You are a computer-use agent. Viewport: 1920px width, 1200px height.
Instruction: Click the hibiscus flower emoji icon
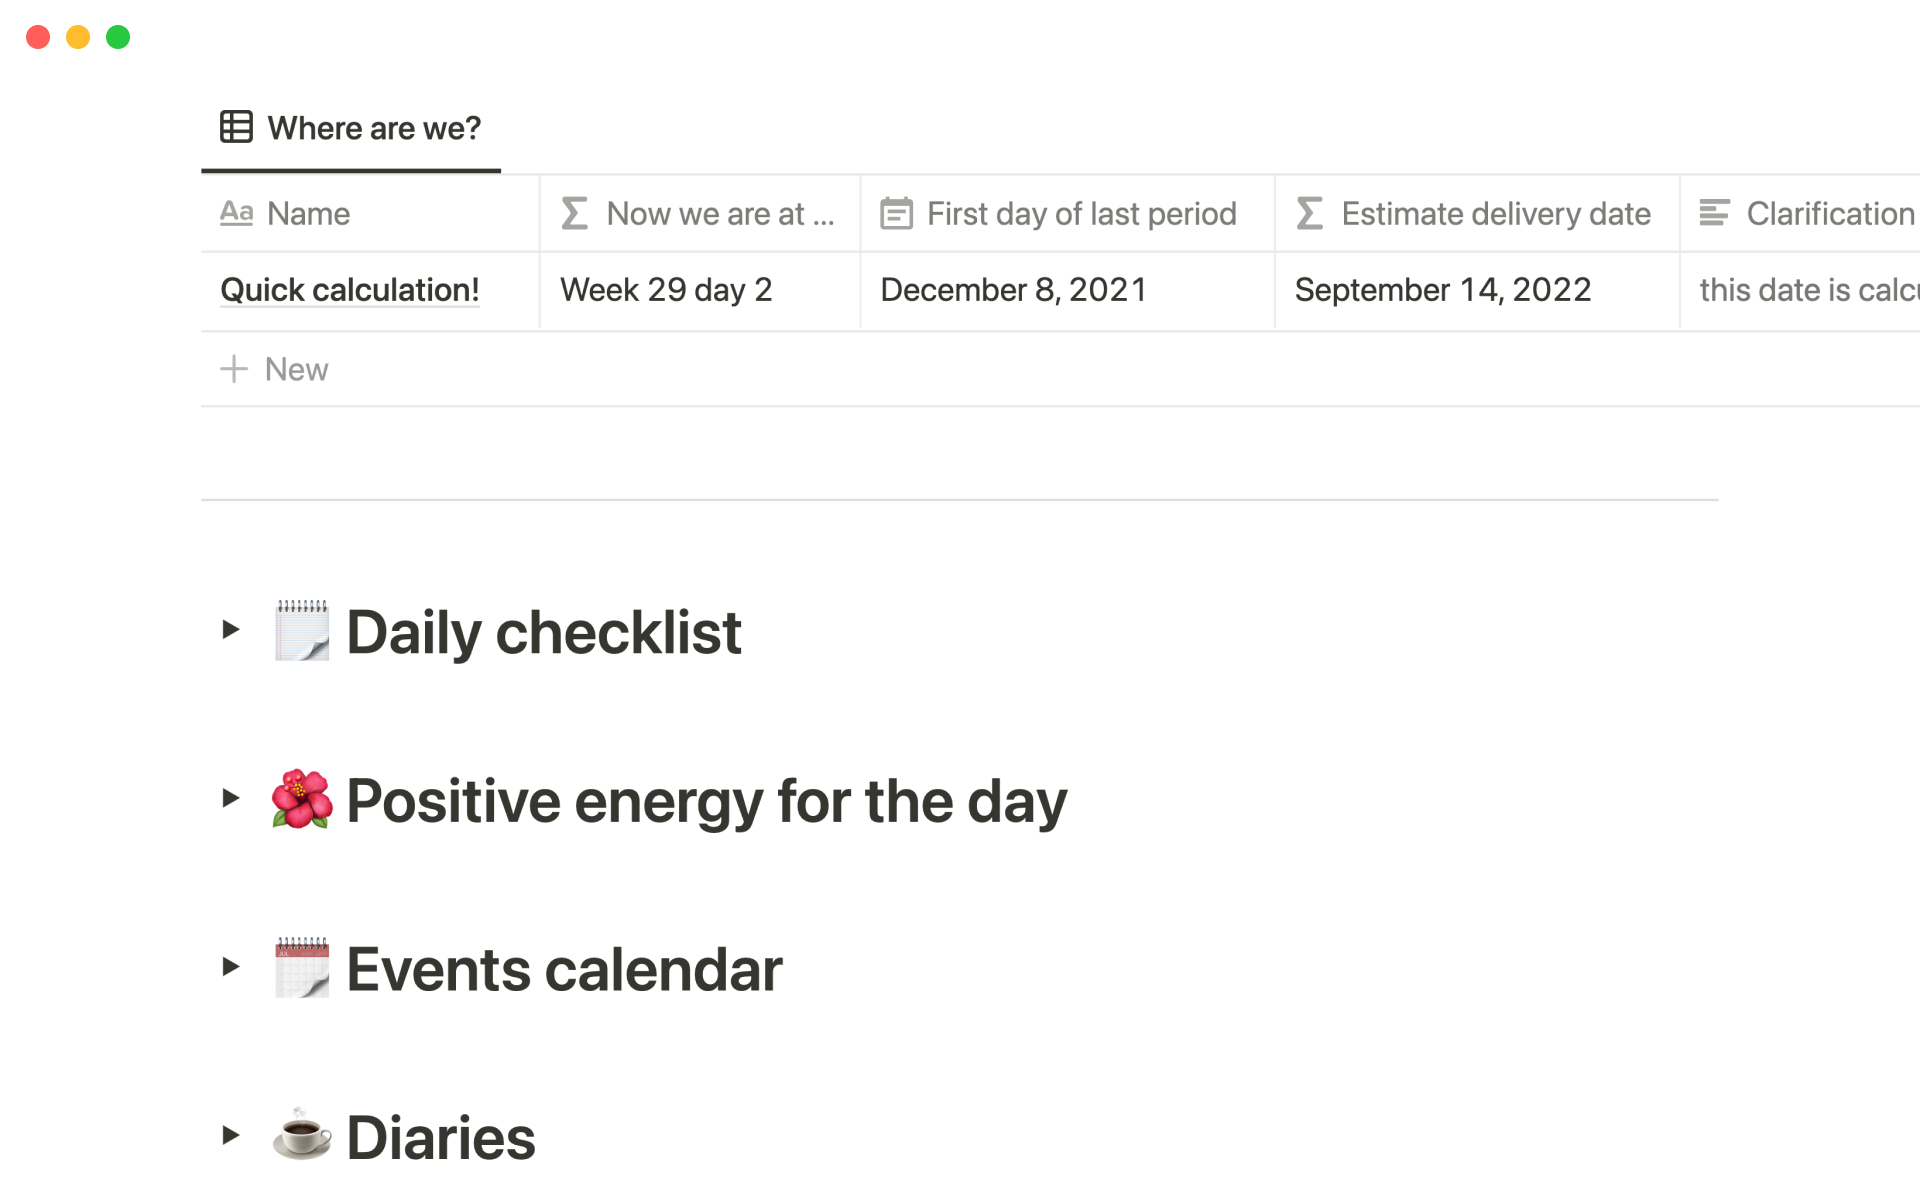point(302,799)
